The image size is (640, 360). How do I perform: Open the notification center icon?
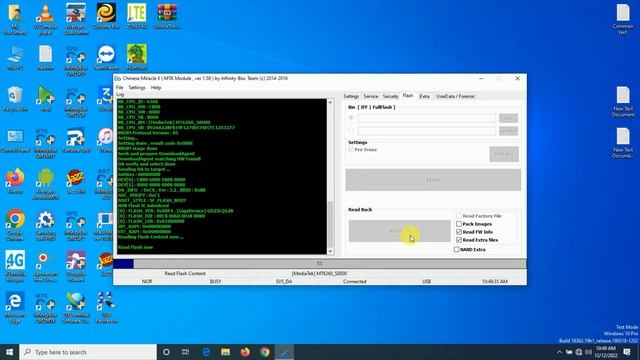point(627,352)
